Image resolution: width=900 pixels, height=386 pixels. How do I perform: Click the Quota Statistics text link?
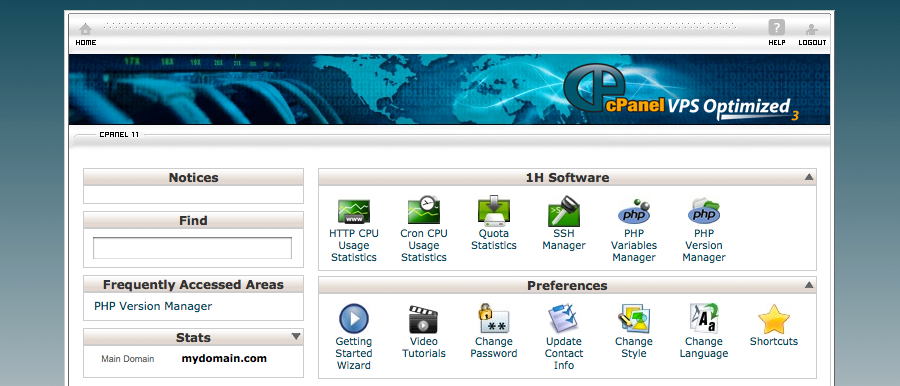click(x=494, y=240)
